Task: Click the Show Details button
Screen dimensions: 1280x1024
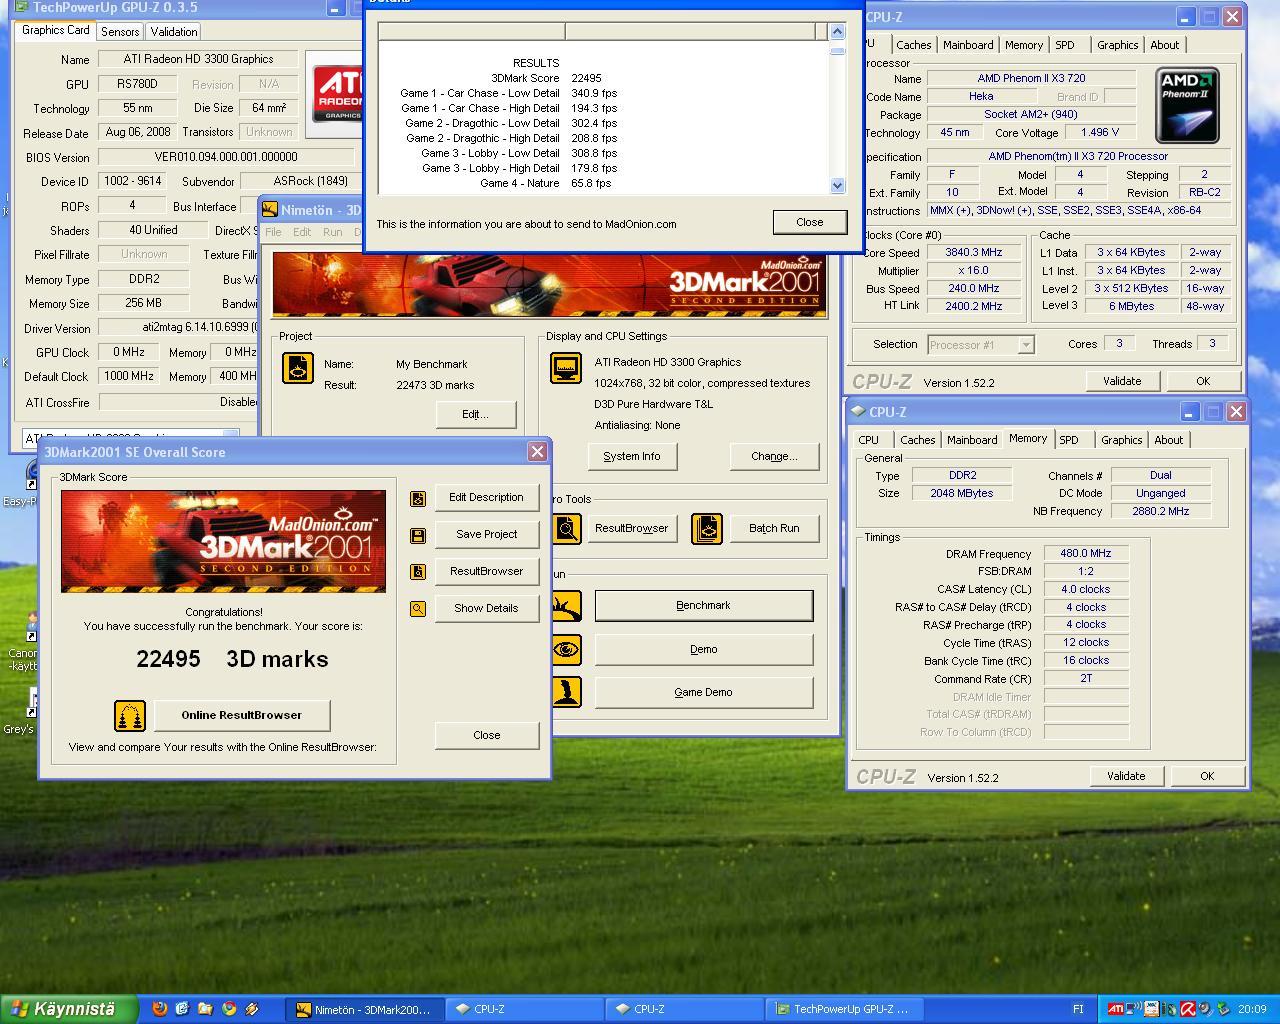Action: 486,608
